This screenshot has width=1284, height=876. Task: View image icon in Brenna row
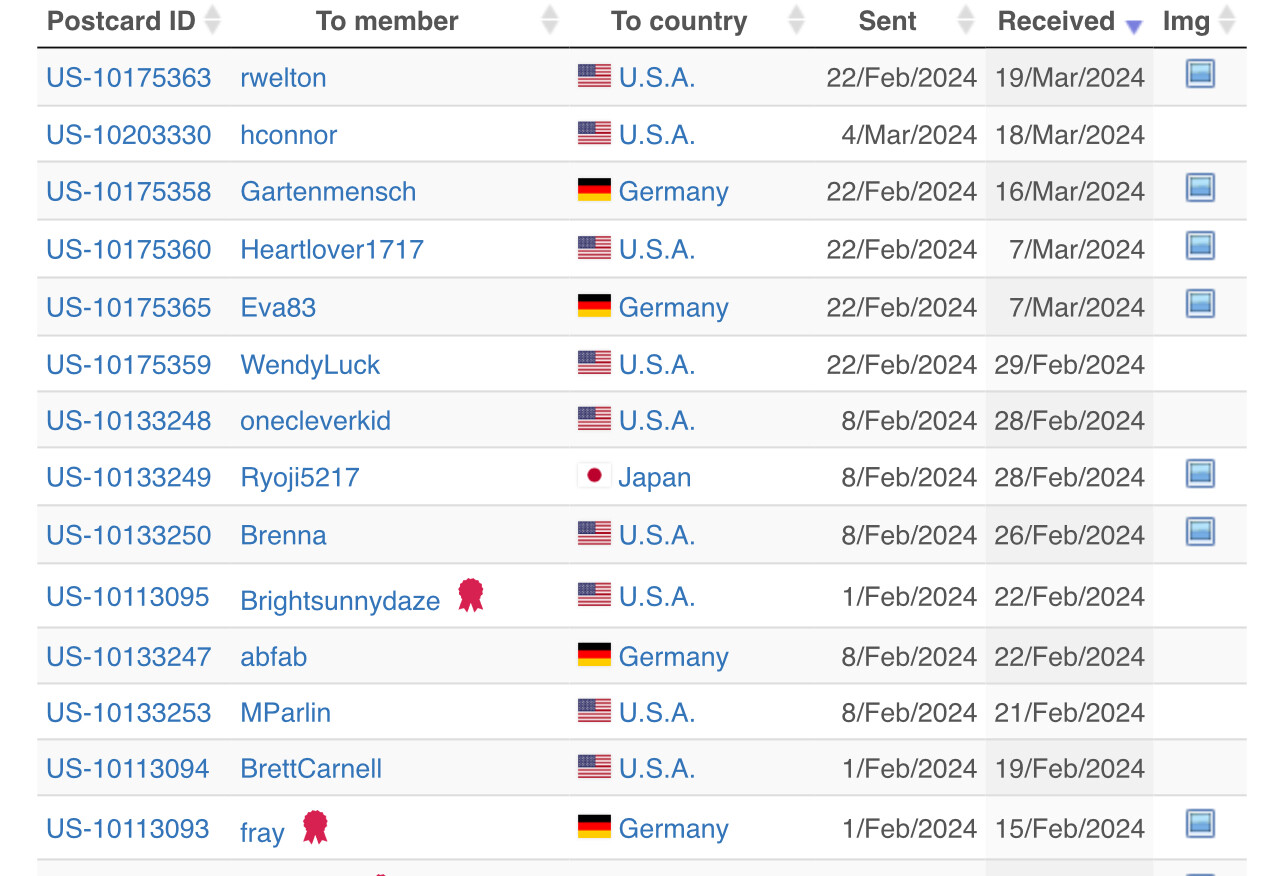pos(1200,532)
